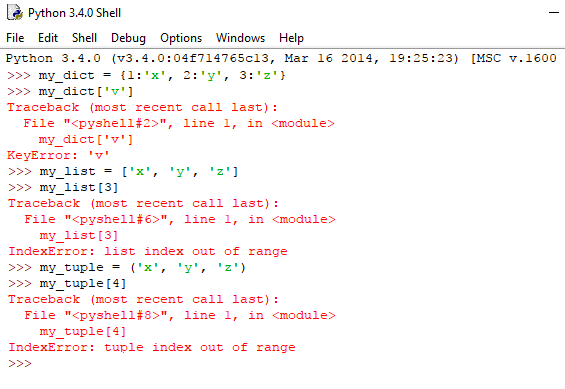Click the pyshell#6 traceback file line

(180, 219)
